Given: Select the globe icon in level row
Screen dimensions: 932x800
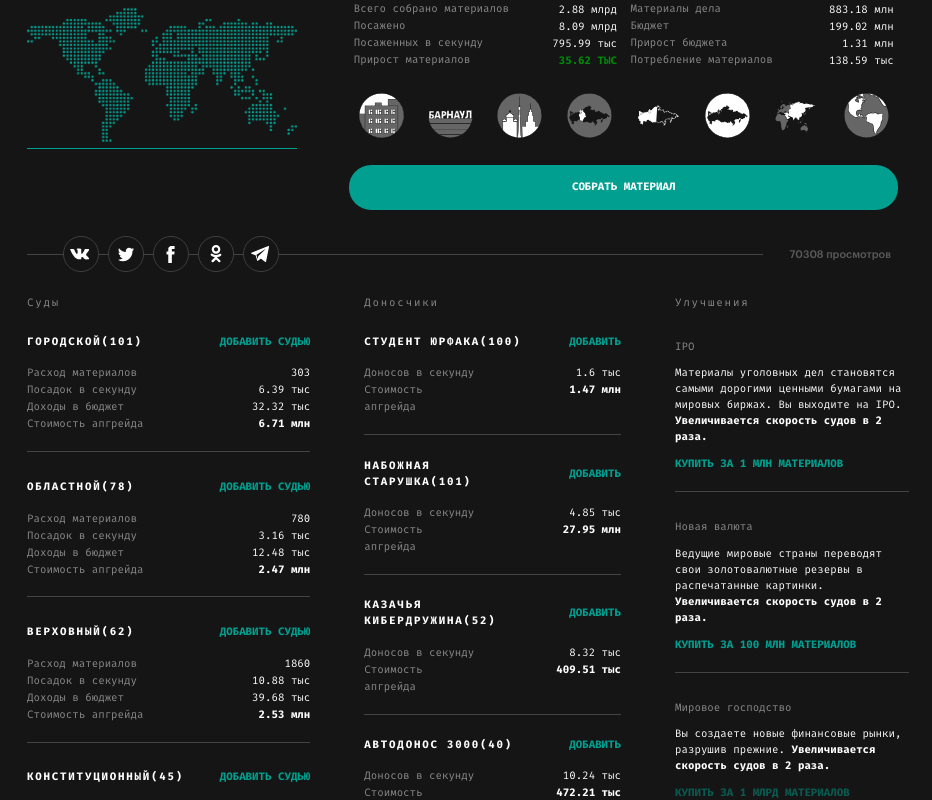Looking at the screenshot, I should coord(866,116).
